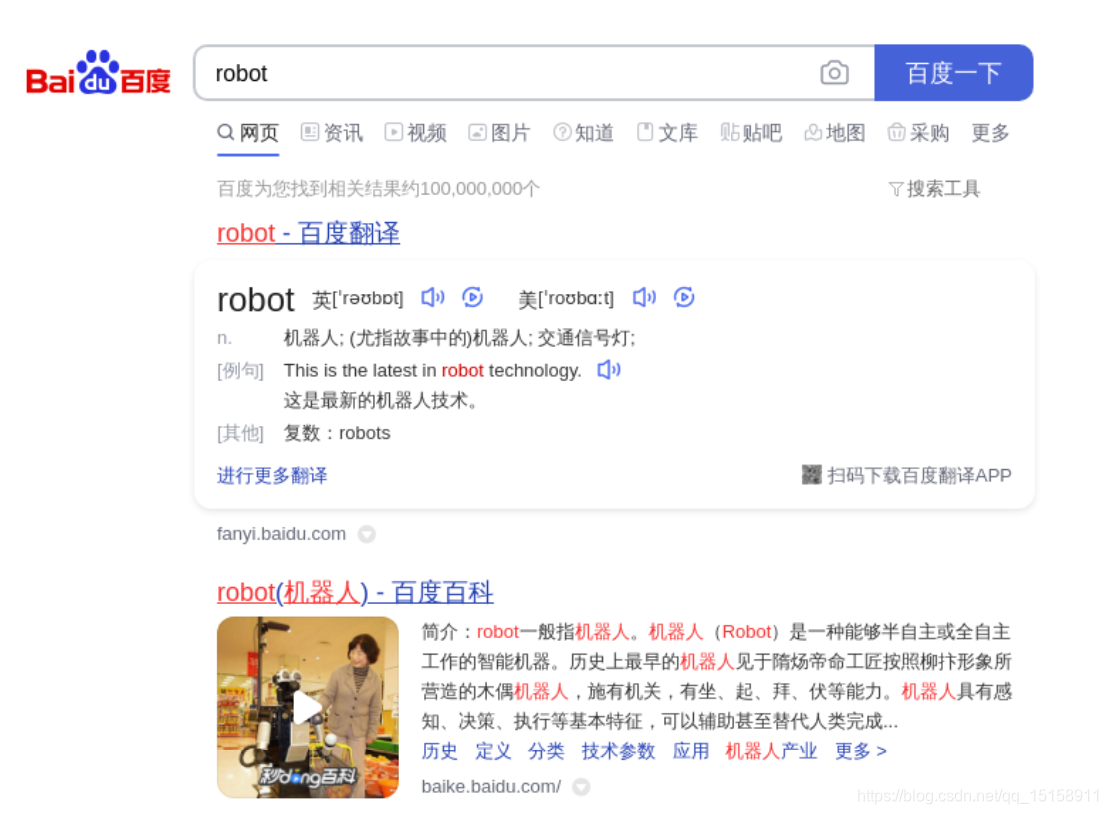Switch to 文库 library tab

[667, 133]
